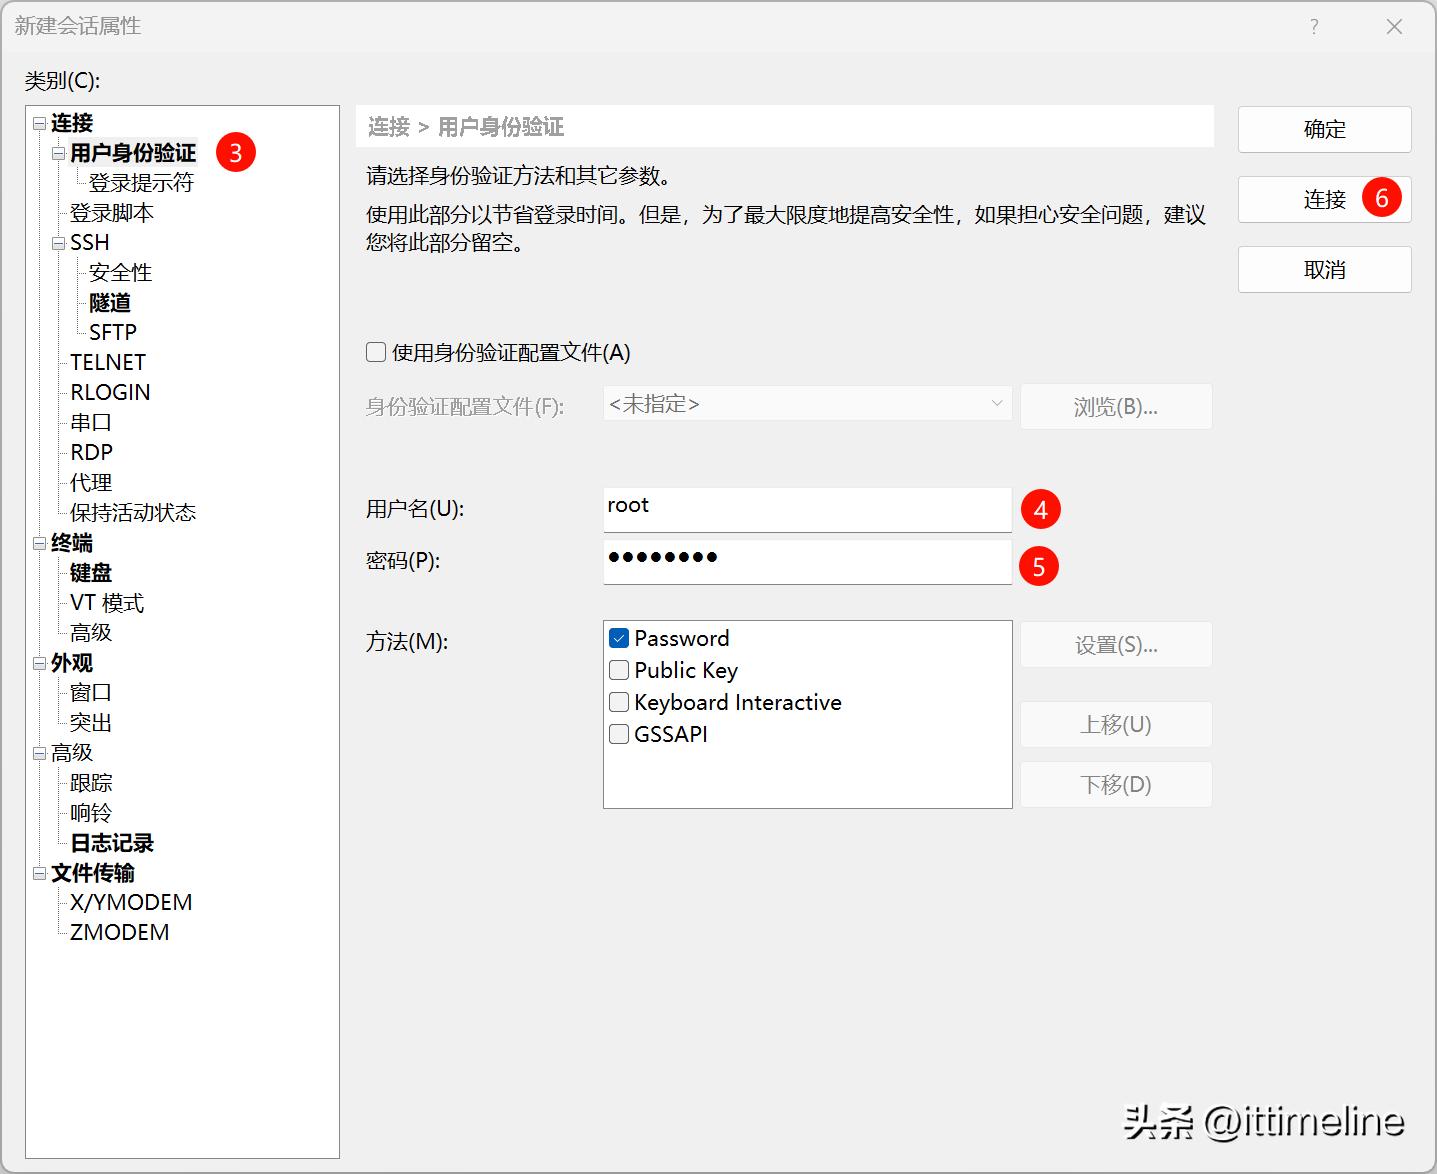Collapse the SSH tree node
Image resolution: width=1437 pixels, height=1174 pixels.
(x=59, y=243)
